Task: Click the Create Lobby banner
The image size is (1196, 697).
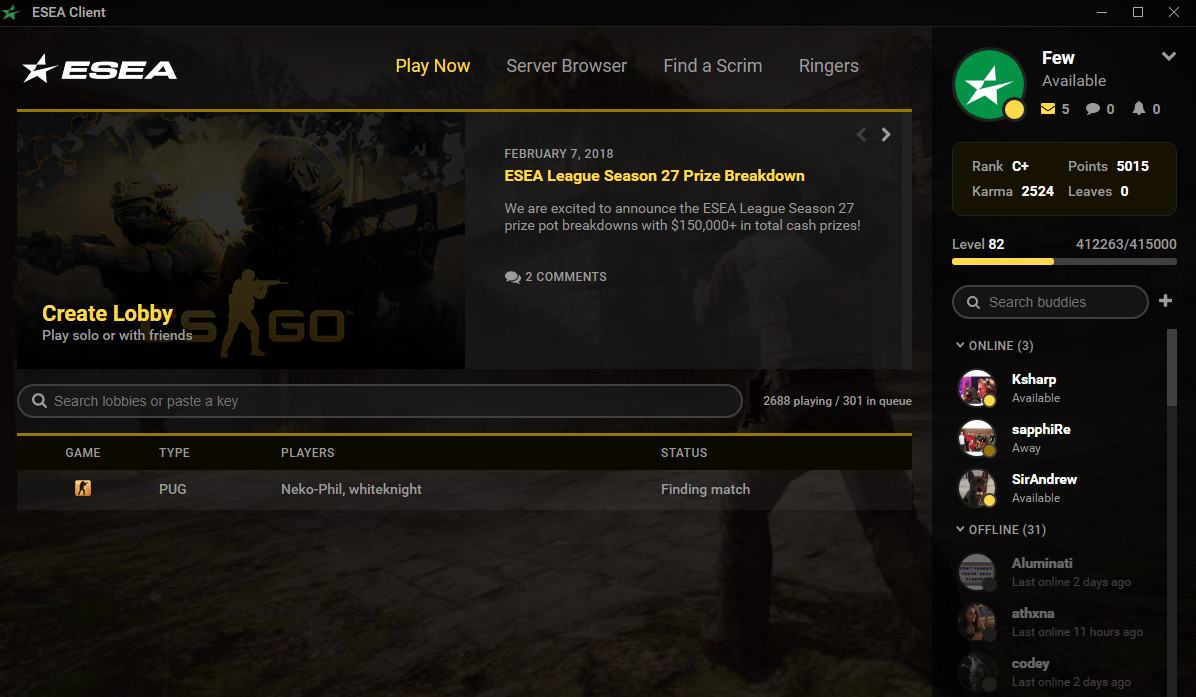Action: [x=241, y=241]
